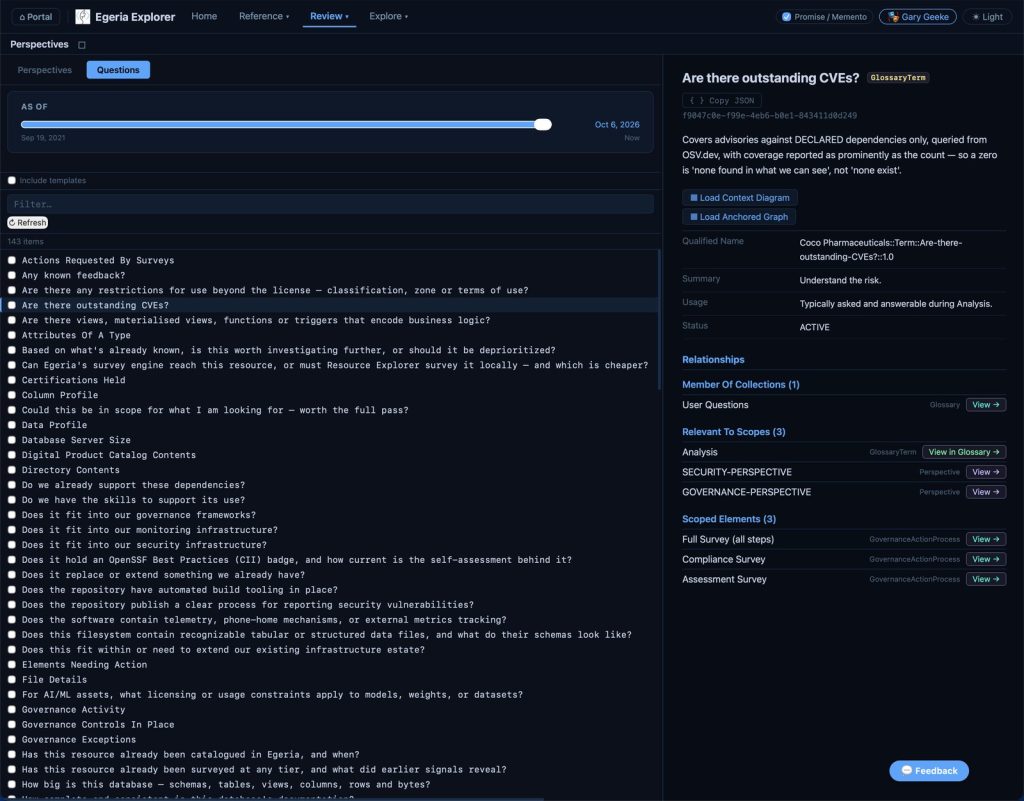
Task: Switch to the Perspectives tab
Action: 44,70
